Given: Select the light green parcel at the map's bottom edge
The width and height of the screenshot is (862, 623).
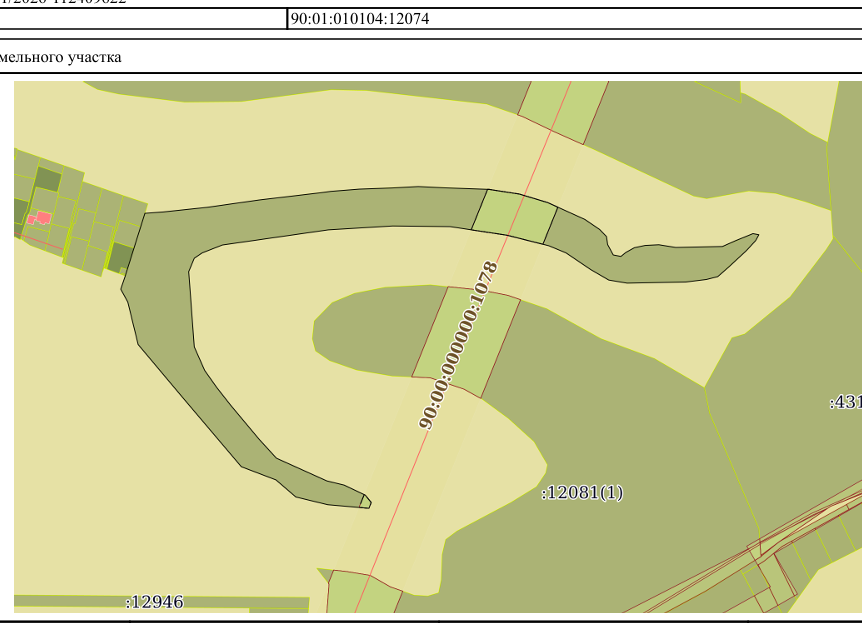Looking at the screenshot, I should click(364, 593).
